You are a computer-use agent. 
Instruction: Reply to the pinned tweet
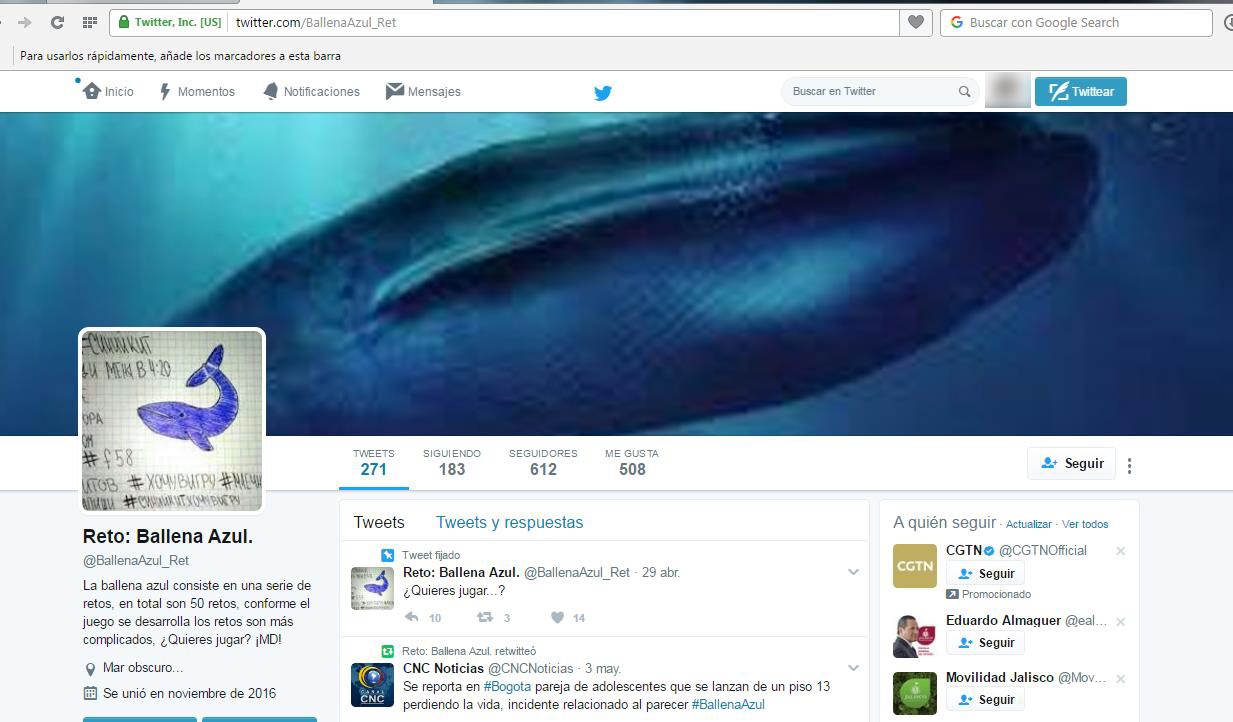(412, 617)
